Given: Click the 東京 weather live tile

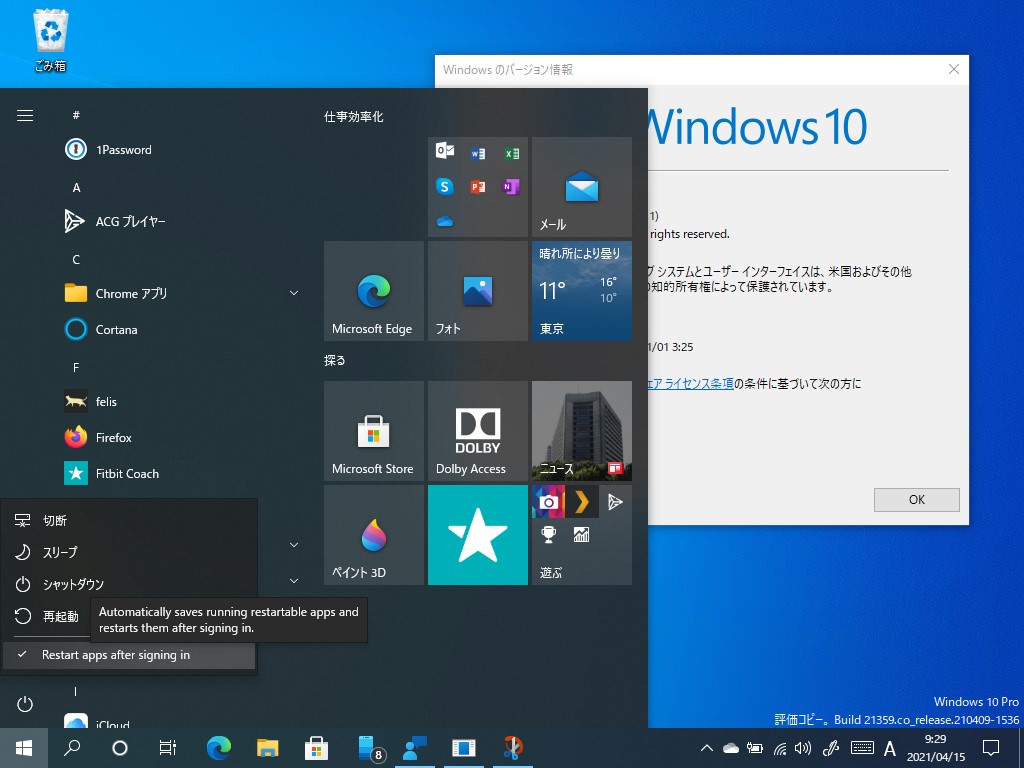Looking at the screenshot, I should tap(581, 290).
